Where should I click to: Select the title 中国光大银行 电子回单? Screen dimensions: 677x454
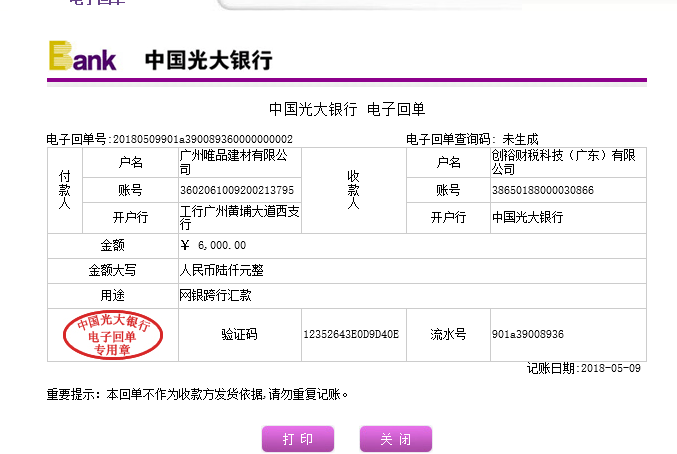click(x=347, y=109)
